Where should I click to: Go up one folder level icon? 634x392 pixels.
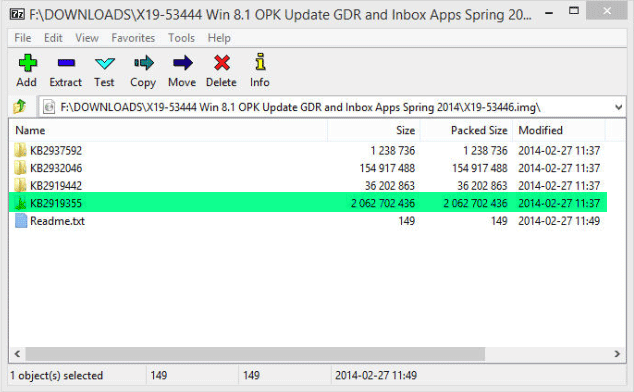(19, 107)
